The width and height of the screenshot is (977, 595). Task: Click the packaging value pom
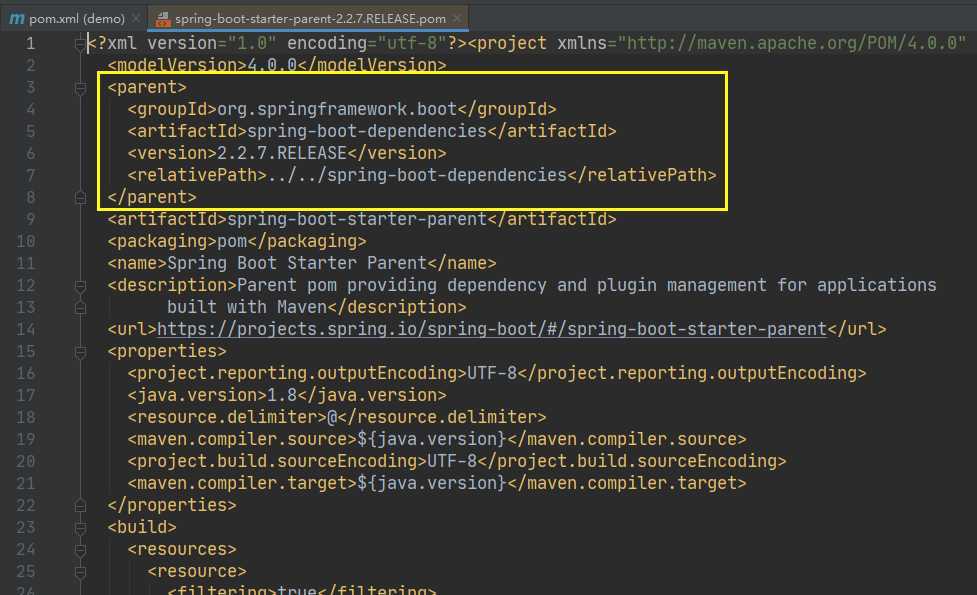point(232,241)
